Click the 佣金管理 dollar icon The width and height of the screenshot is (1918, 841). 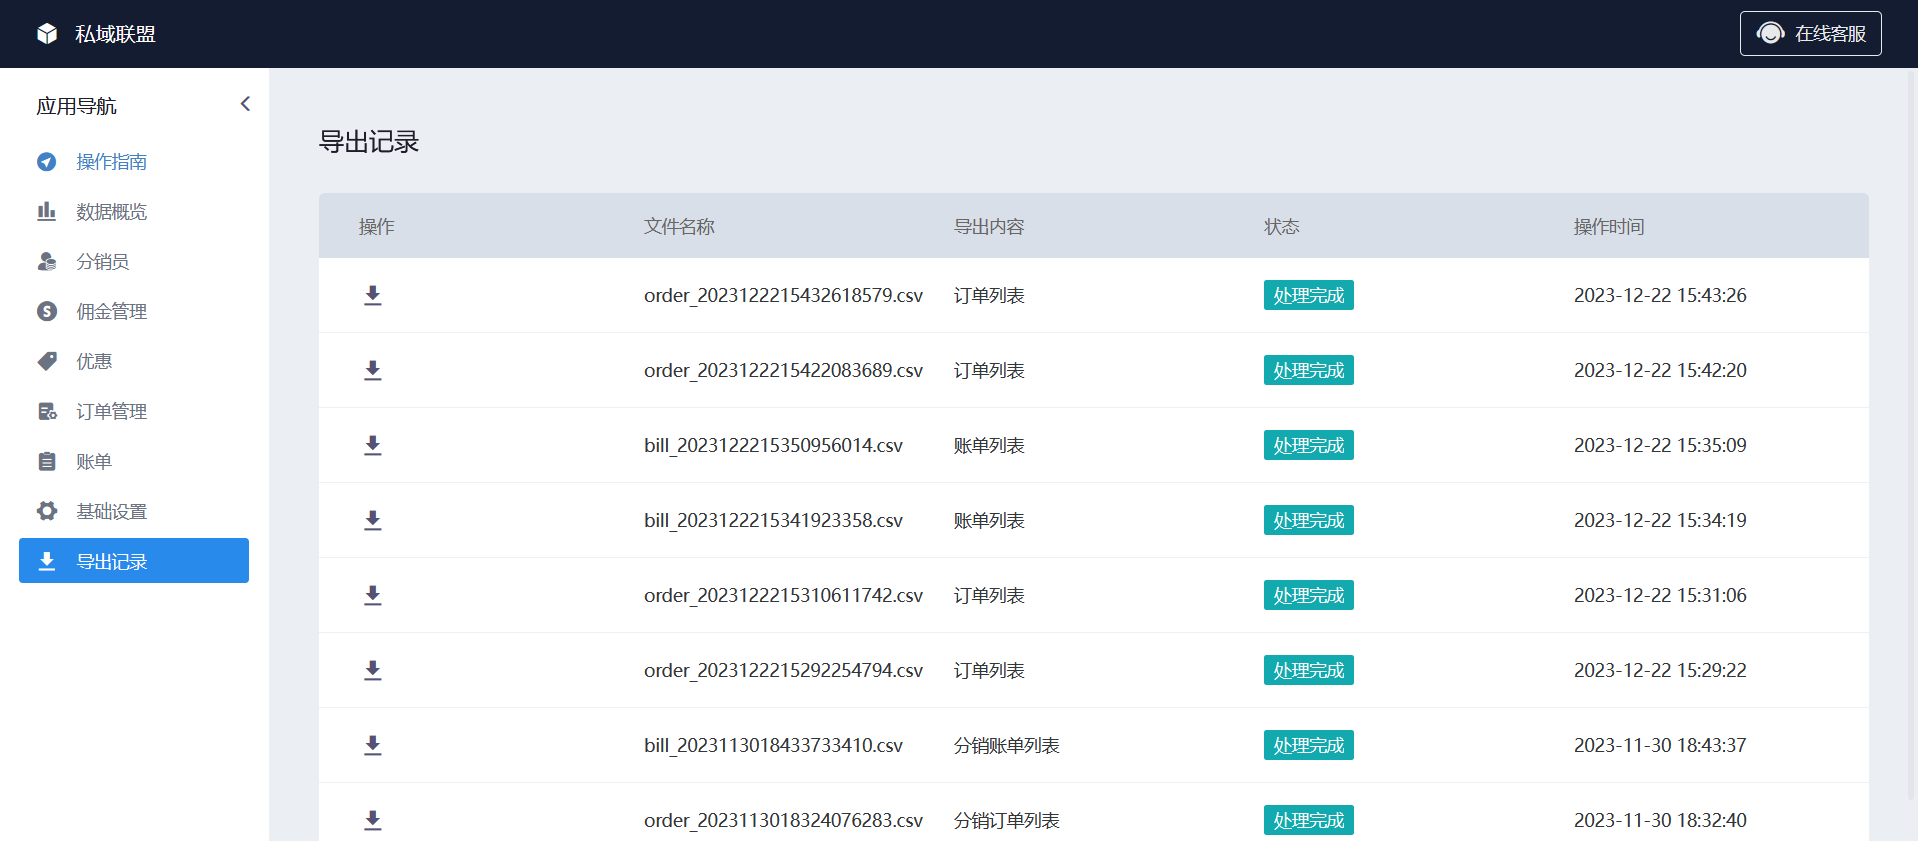click(47, 311)
